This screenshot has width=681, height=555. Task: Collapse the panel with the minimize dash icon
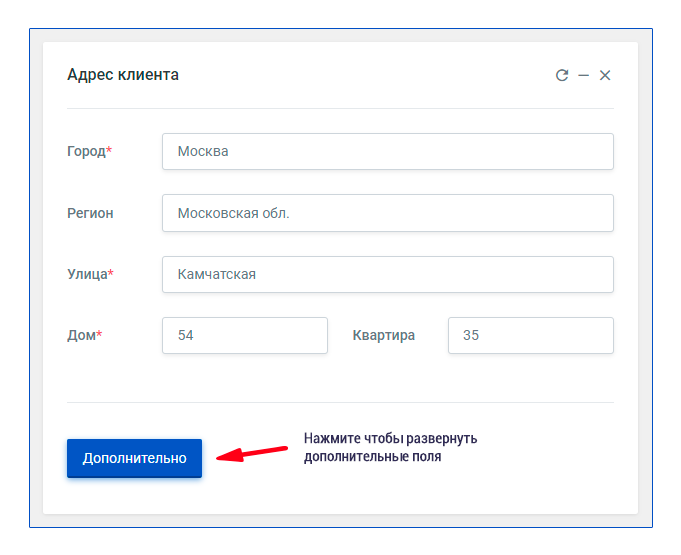[583, 76]
